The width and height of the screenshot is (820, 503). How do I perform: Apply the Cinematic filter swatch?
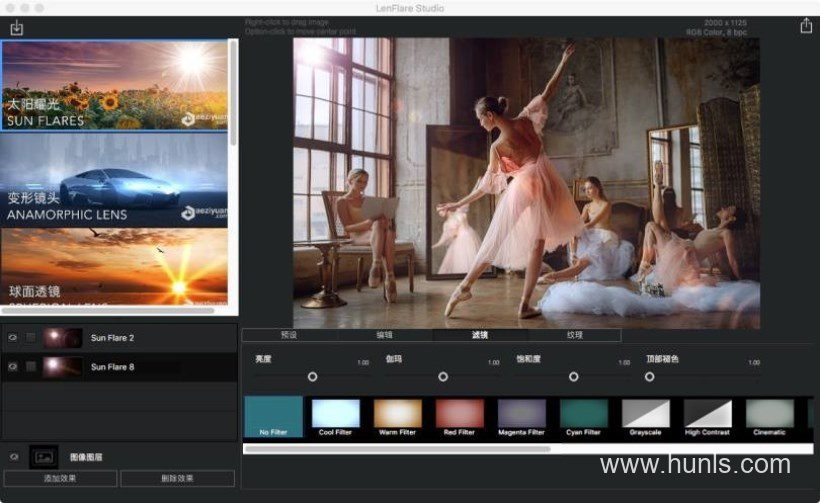[769, 417]
